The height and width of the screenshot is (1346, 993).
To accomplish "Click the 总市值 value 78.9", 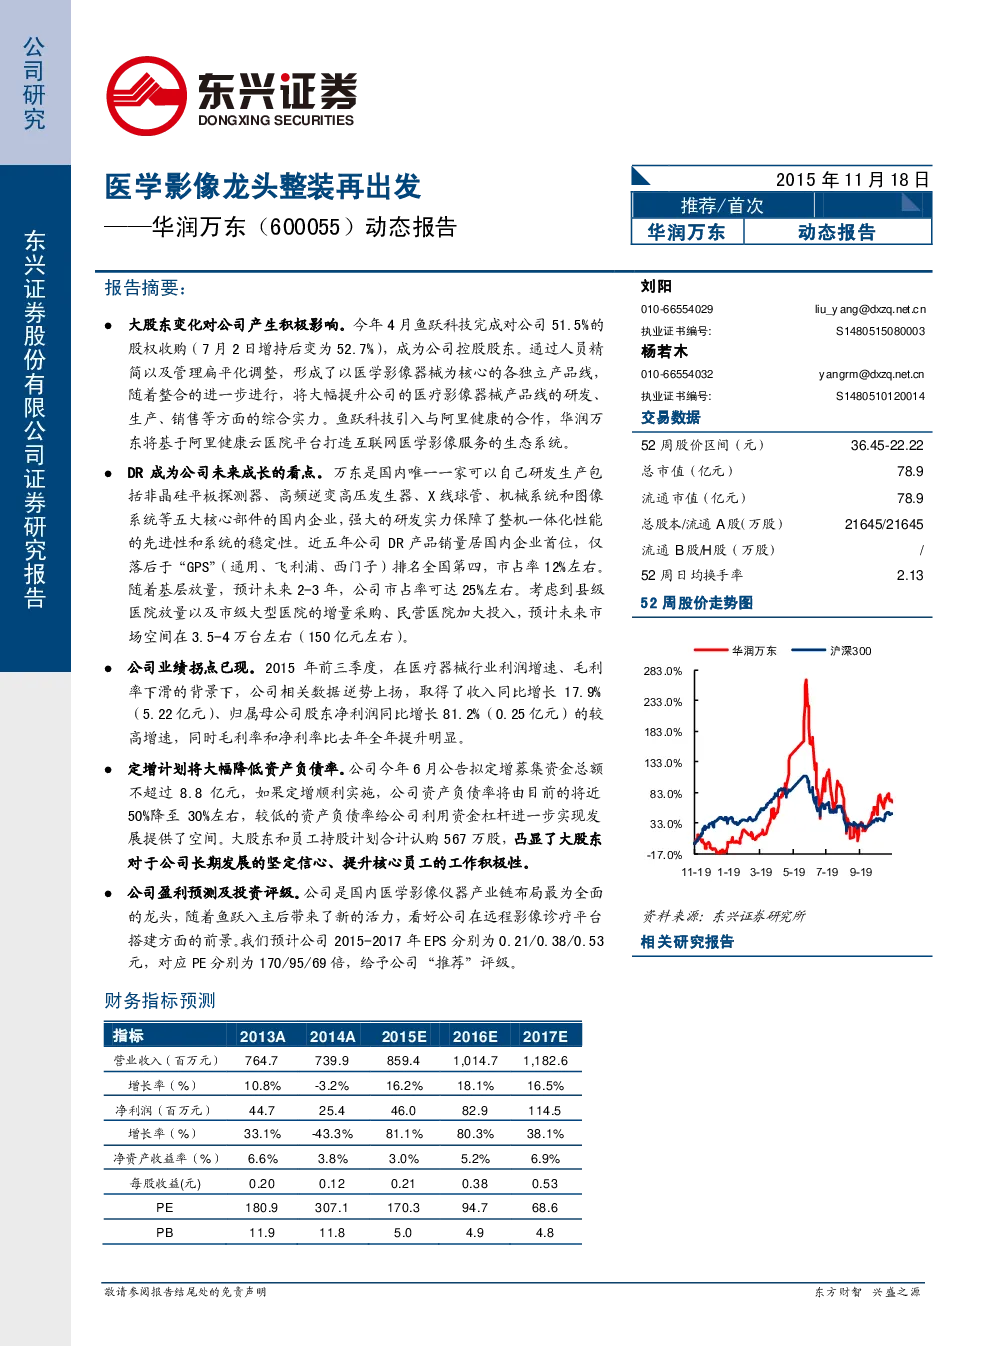I will pos(910,471).
